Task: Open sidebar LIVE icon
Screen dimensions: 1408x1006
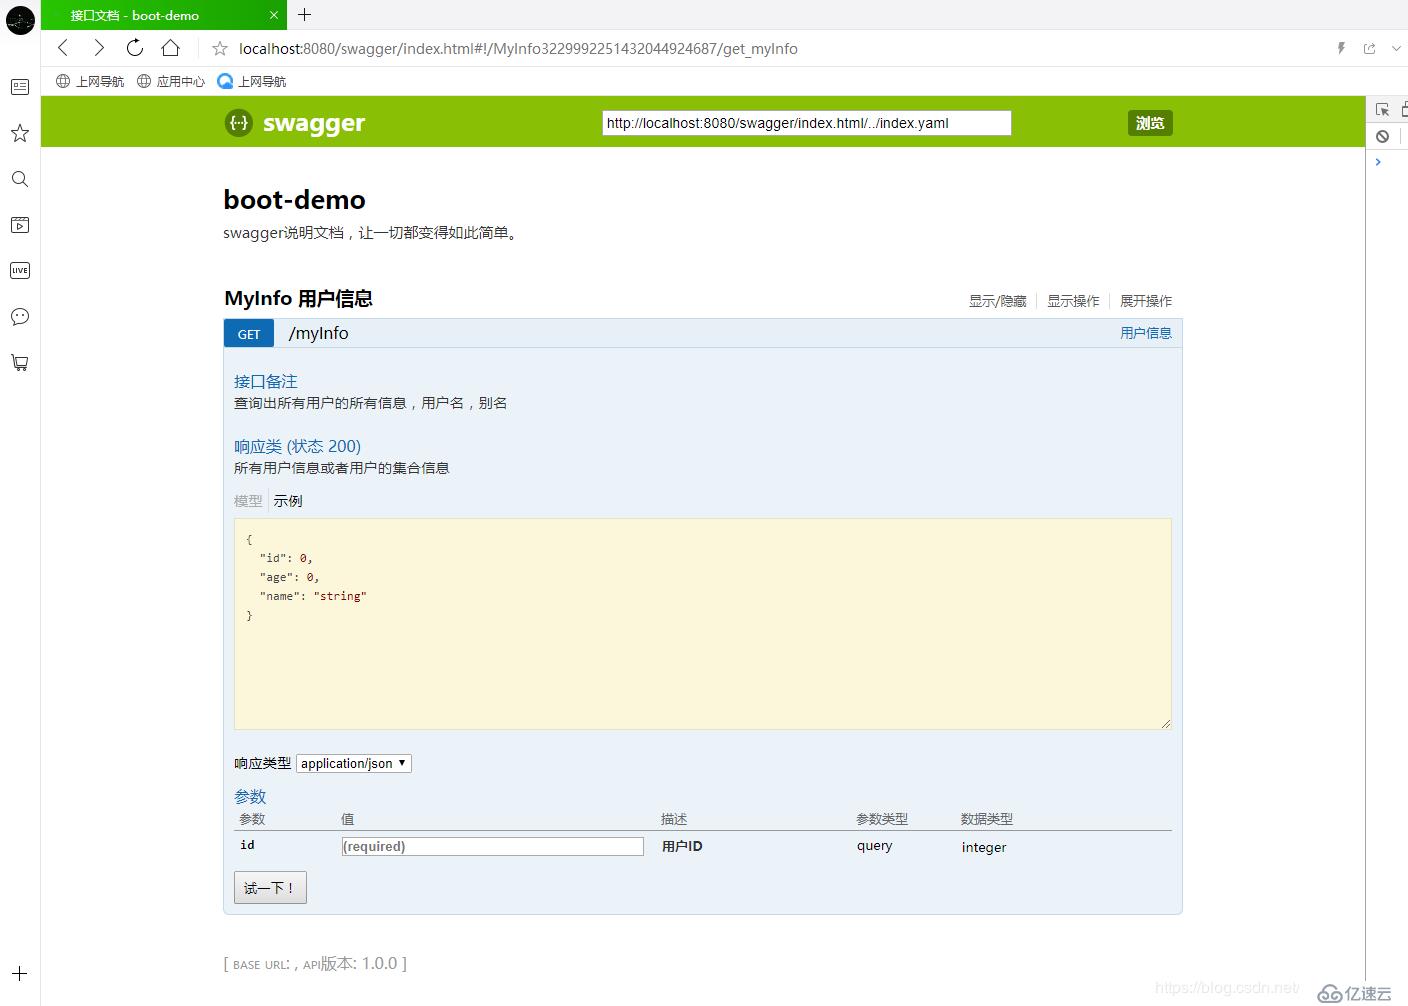Action: [x=20, y=270]
